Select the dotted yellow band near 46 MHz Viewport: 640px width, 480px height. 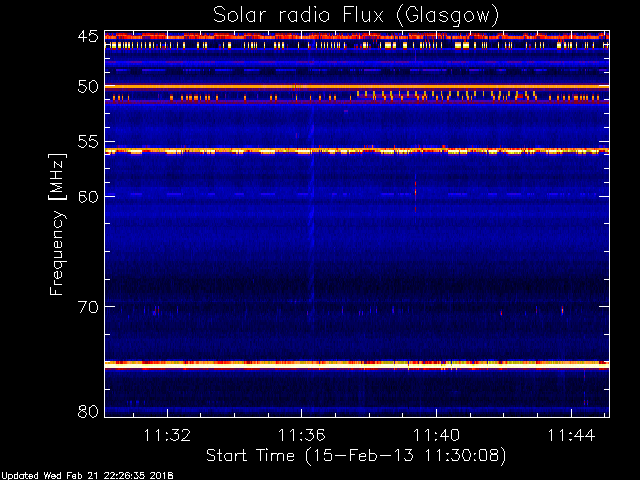click(x=356, y=45)
